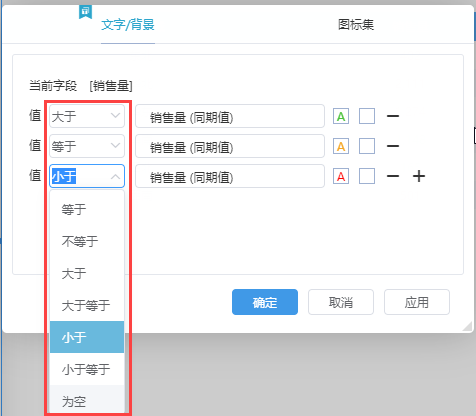The image size is (476, 416).
Task: Click the orange A text color icon
Action: 341,146
